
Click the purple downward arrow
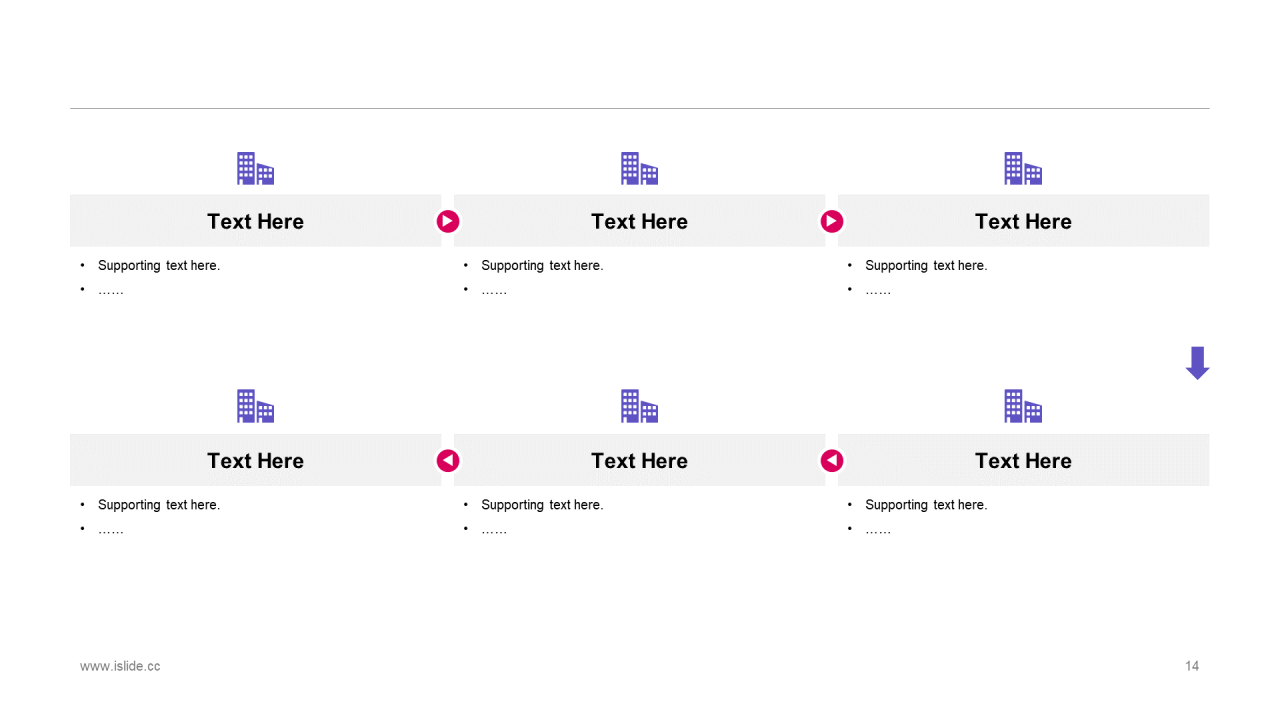pyautogui.click(x=1197, y=363)
